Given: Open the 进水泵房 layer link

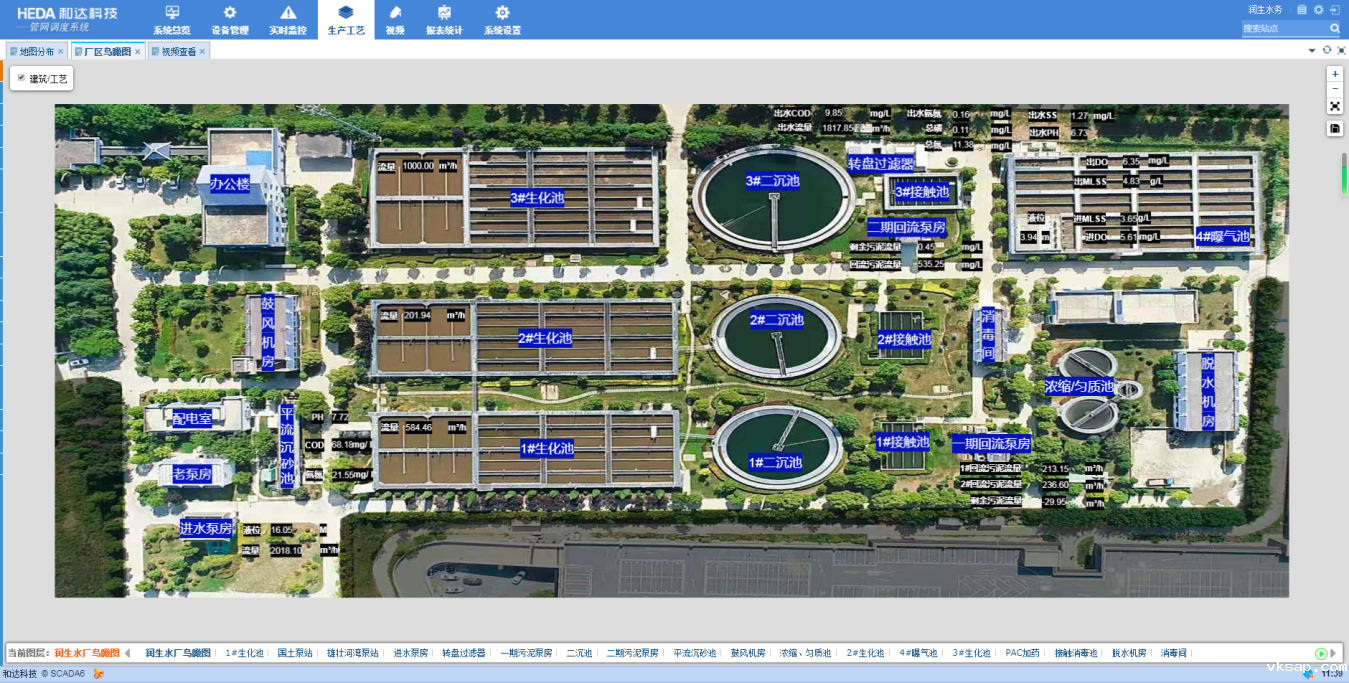Looking at the screenshot, I should (410, 653).
